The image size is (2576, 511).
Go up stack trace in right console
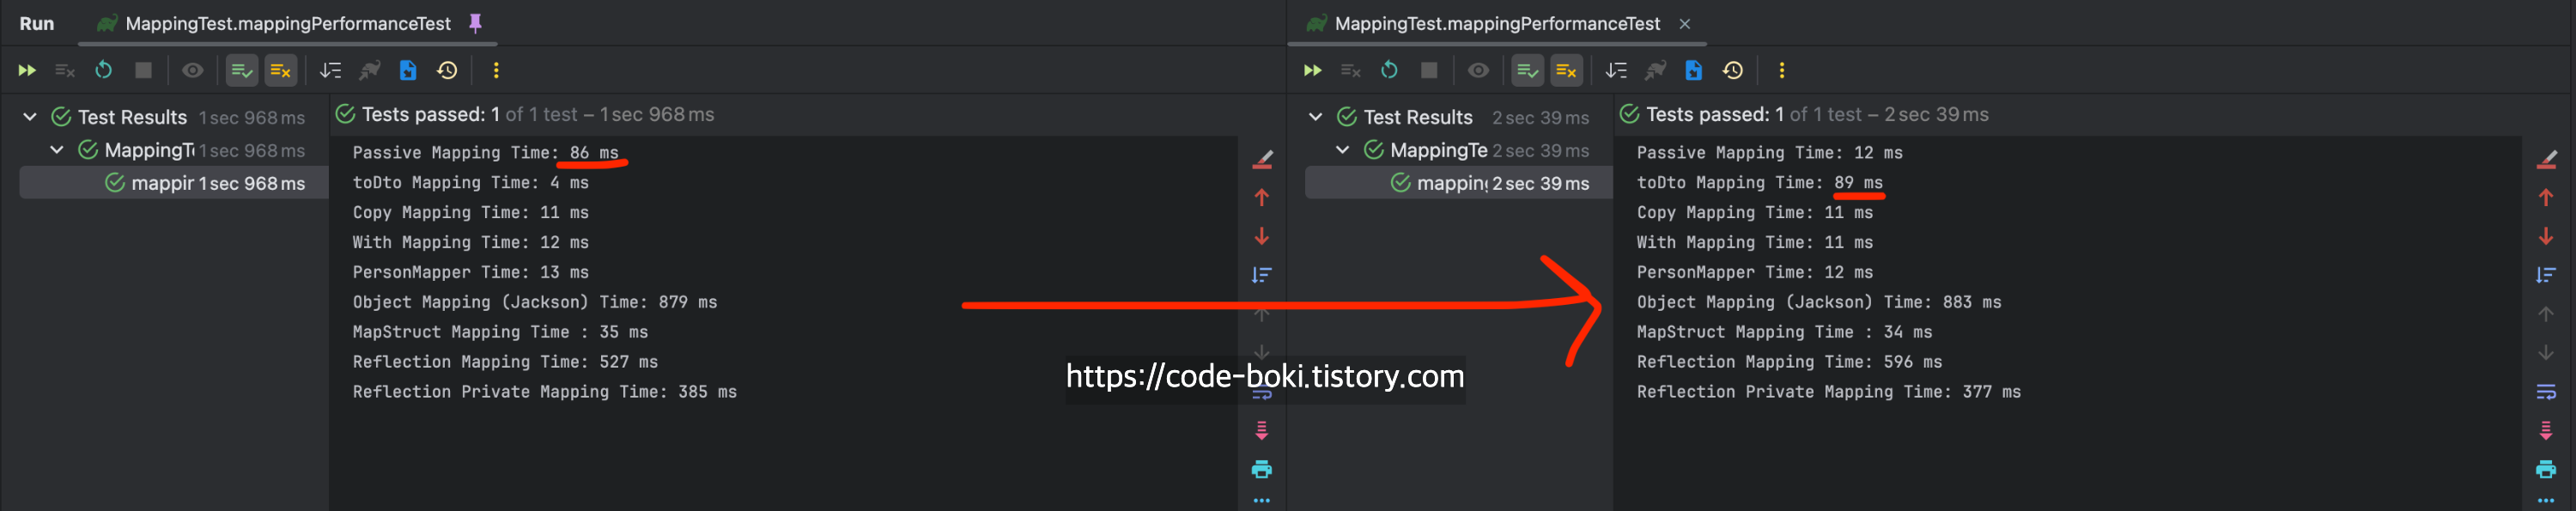(x=2546, y=198)
